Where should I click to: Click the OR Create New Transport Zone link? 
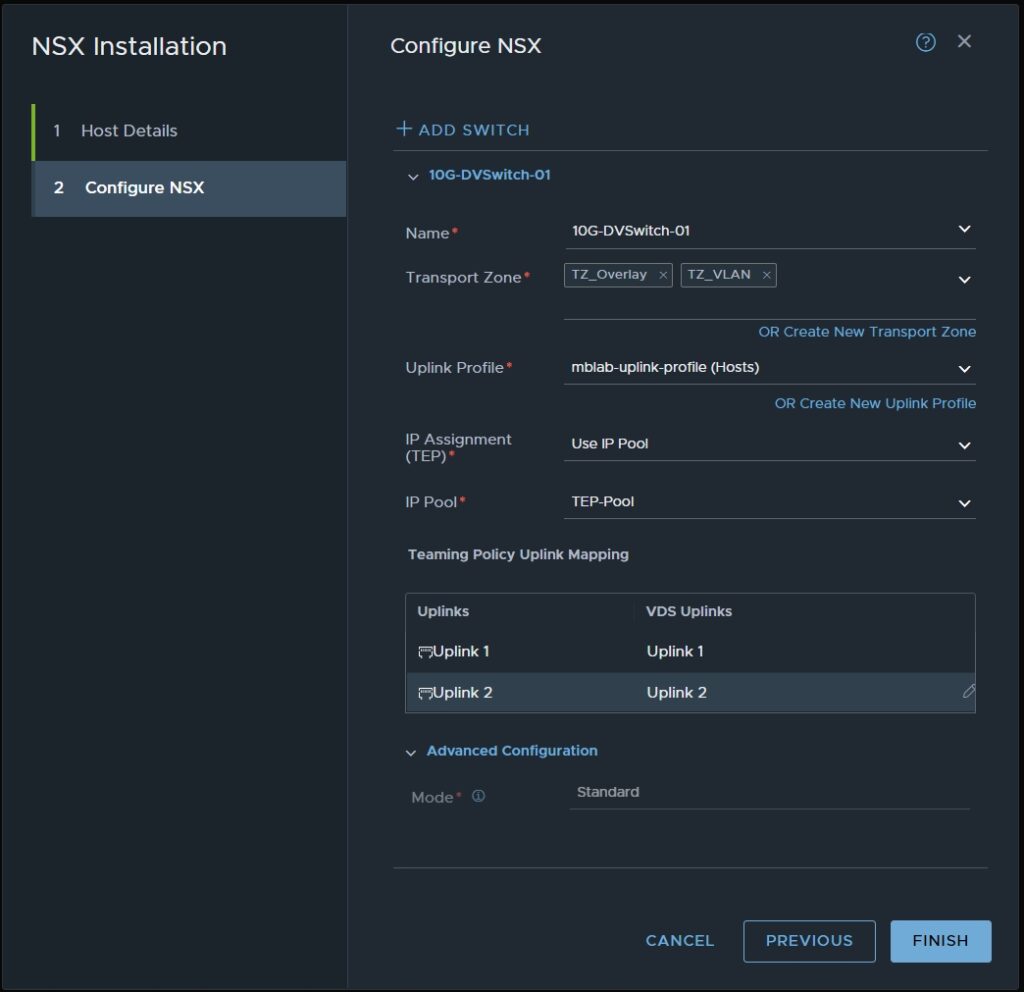(867, 332)
